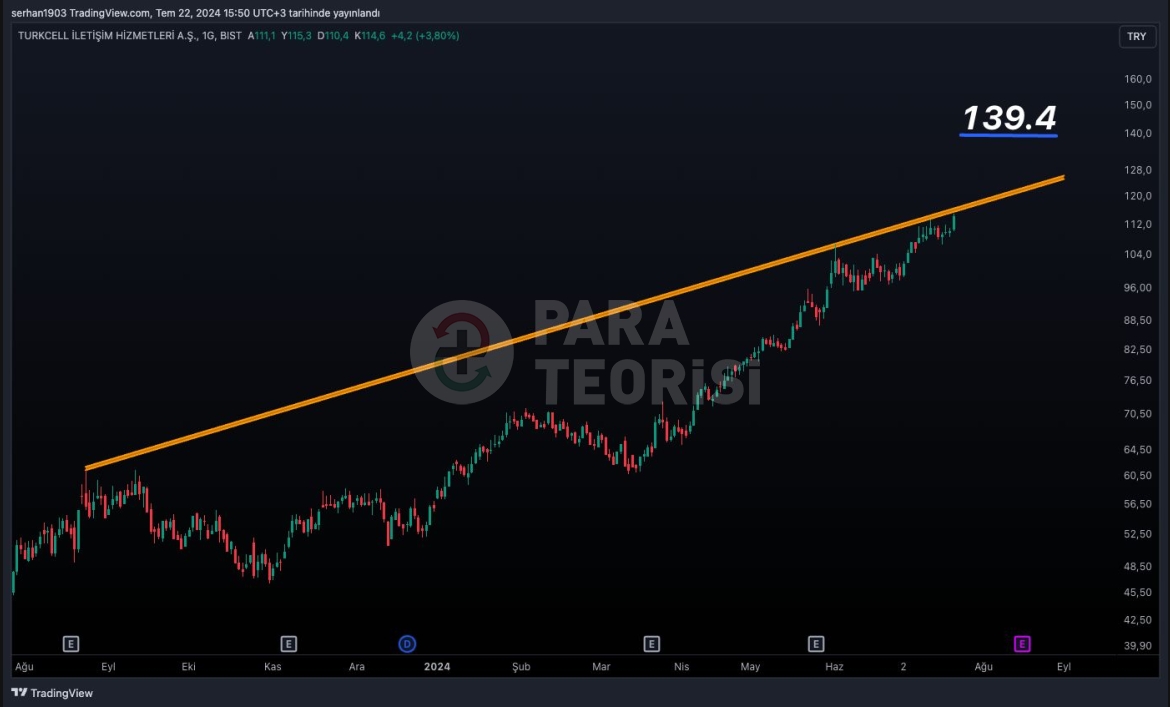This screenshot has height=707, width=1170.
Task: Click the 82,50 price scale label
Action: click(1138, 350)
